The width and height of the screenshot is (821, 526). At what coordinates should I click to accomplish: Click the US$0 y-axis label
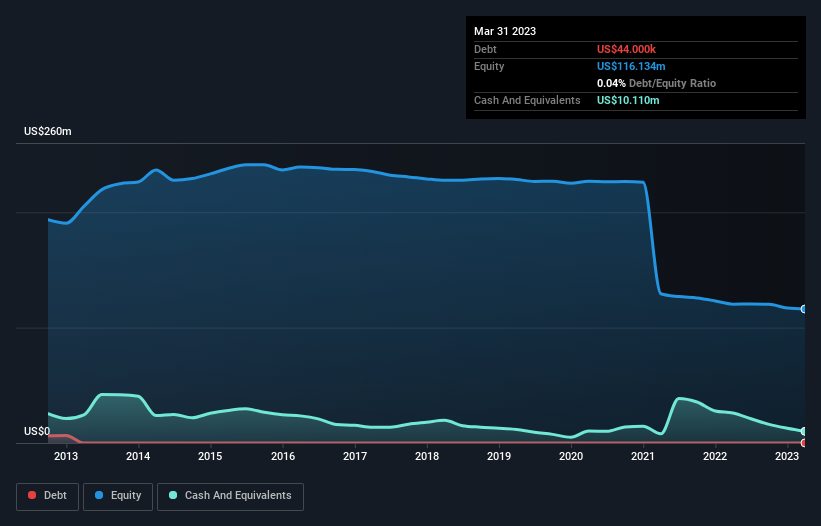coord(37,431)
